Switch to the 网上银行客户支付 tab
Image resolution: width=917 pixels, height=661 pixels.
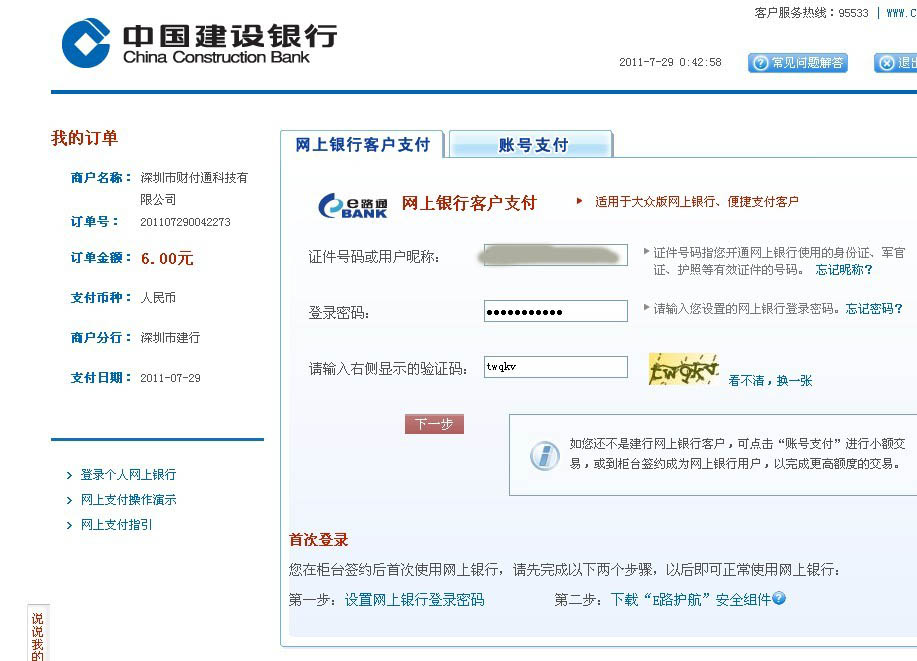[x=363, y=144]
